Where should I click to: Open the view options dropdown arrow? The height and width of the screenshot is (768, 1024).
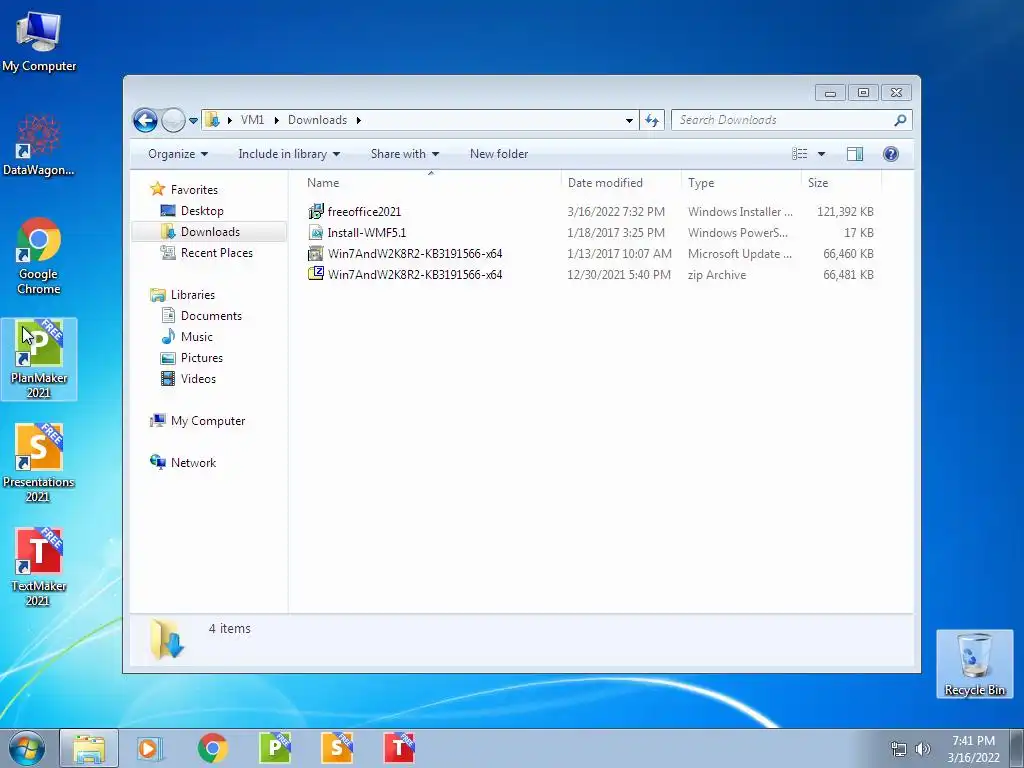pos(822,154)
